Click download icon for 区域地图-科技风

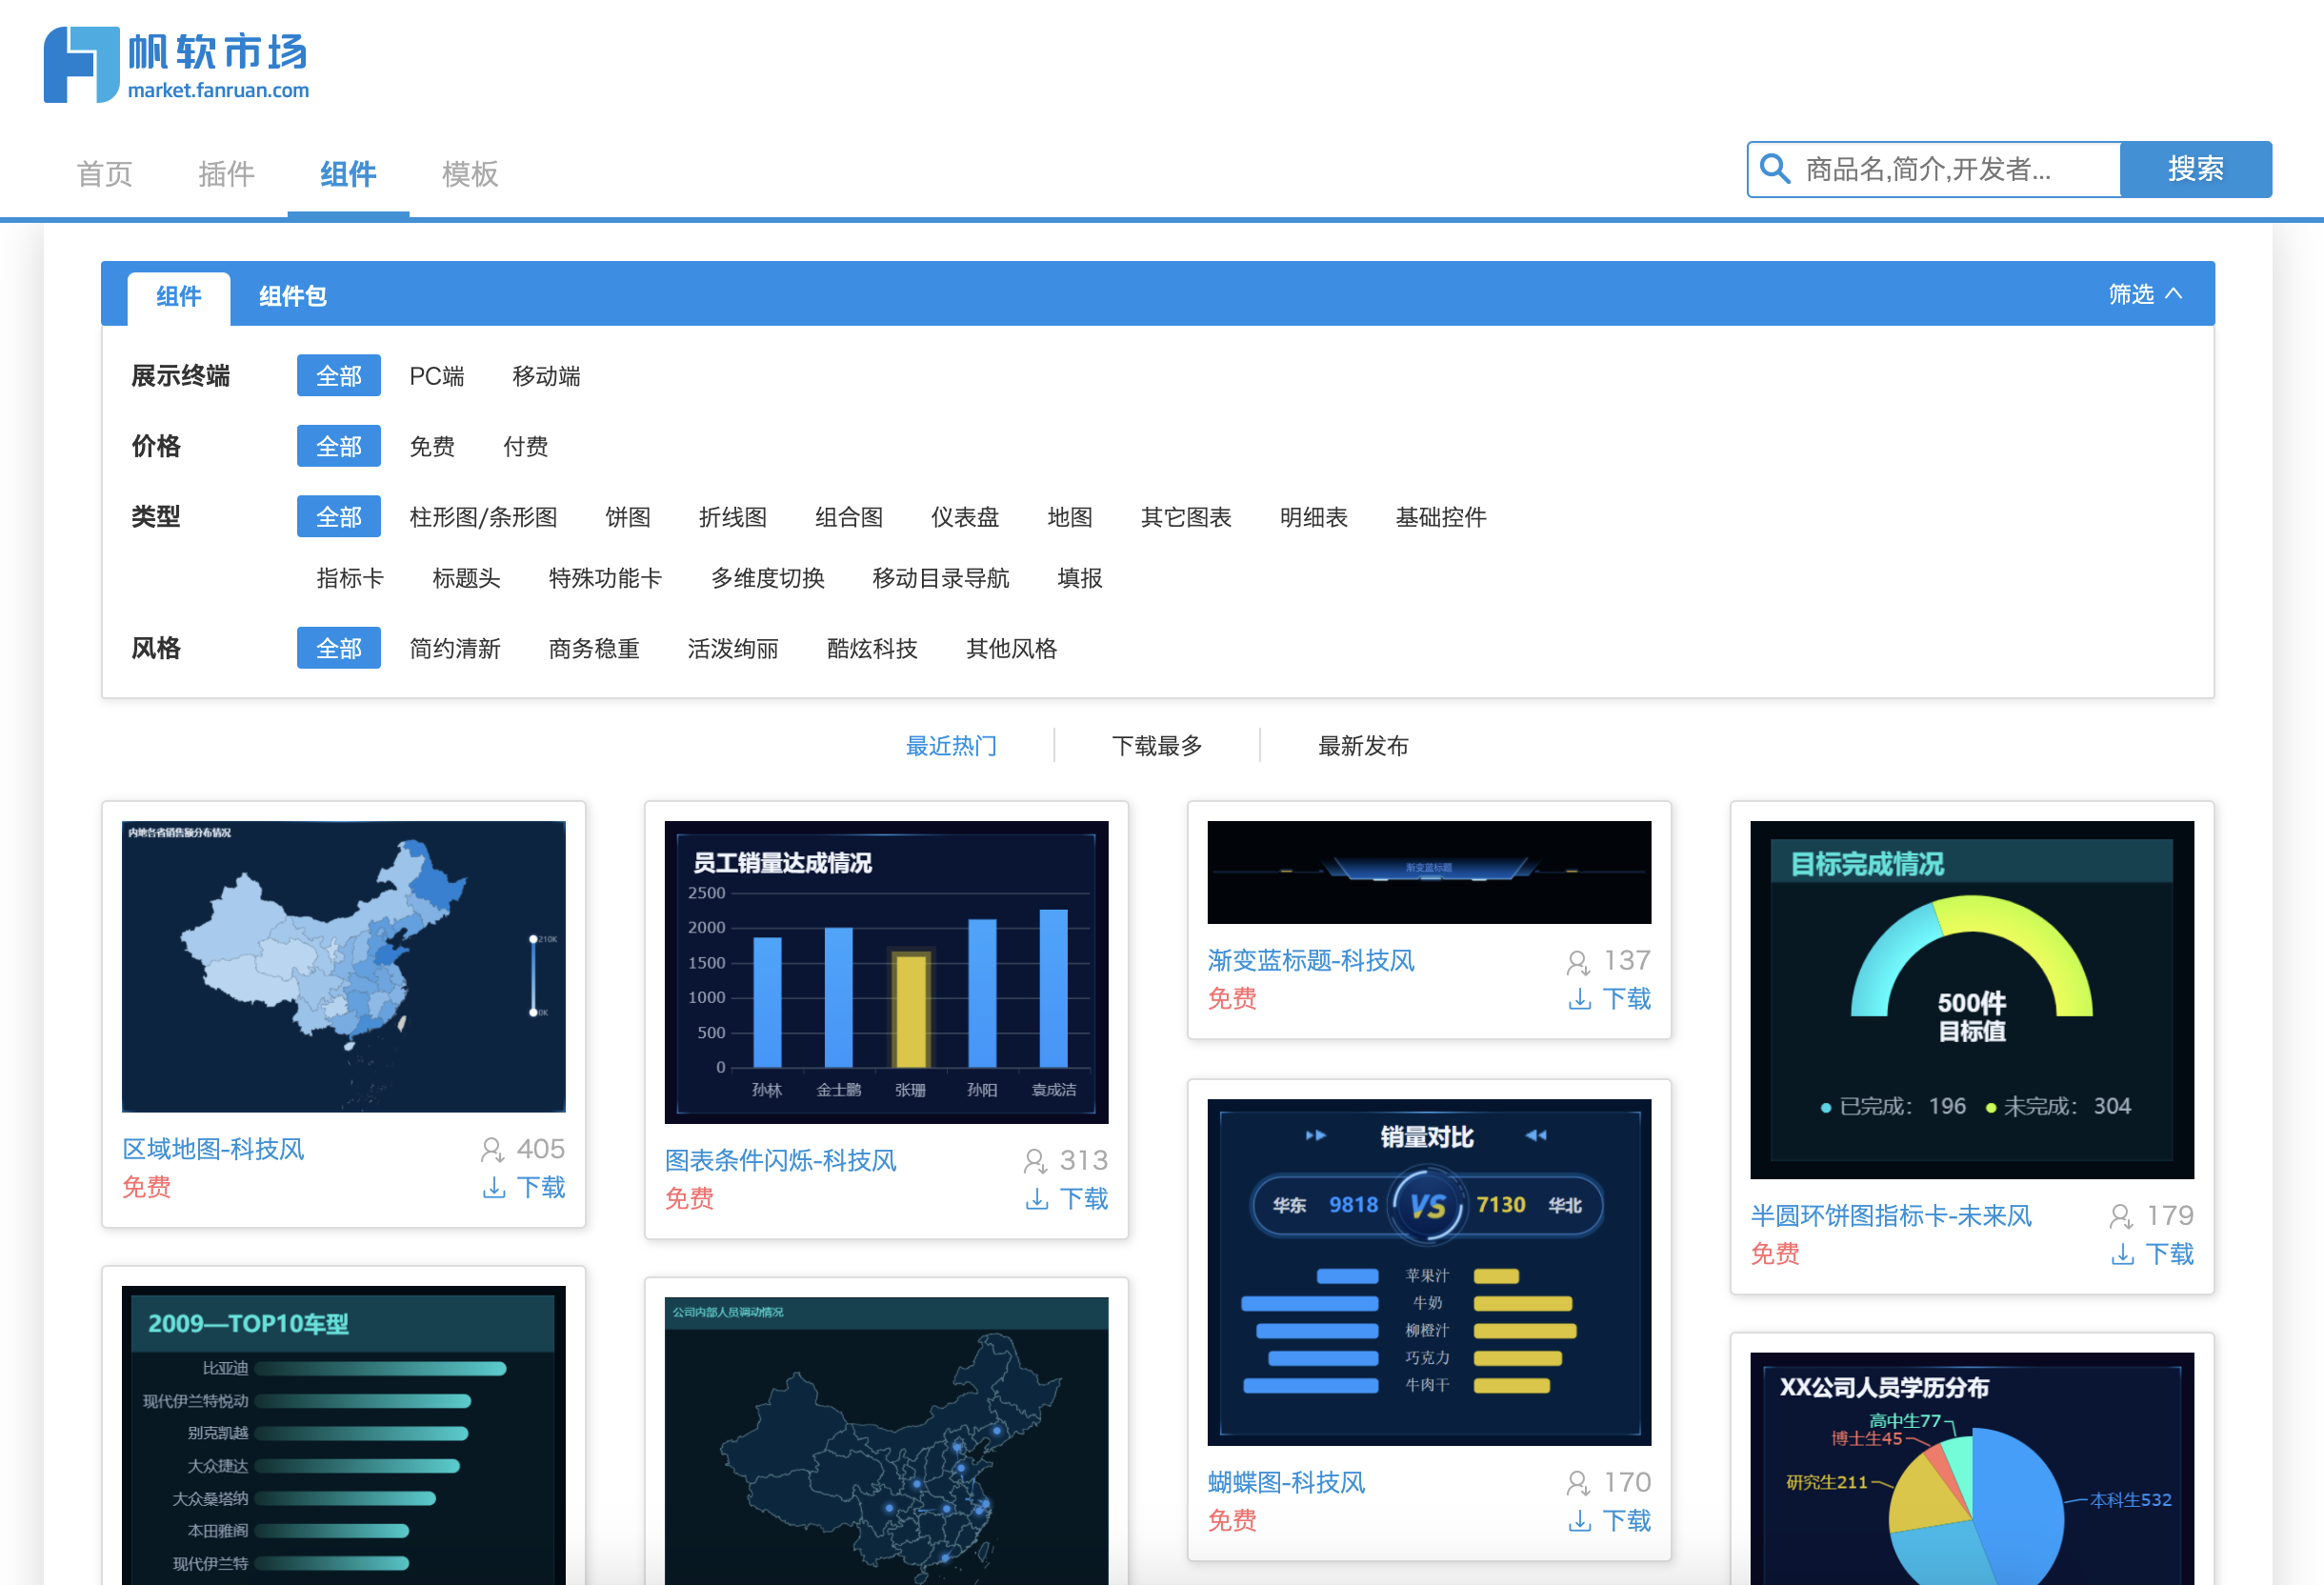[x=494, y=1187]
